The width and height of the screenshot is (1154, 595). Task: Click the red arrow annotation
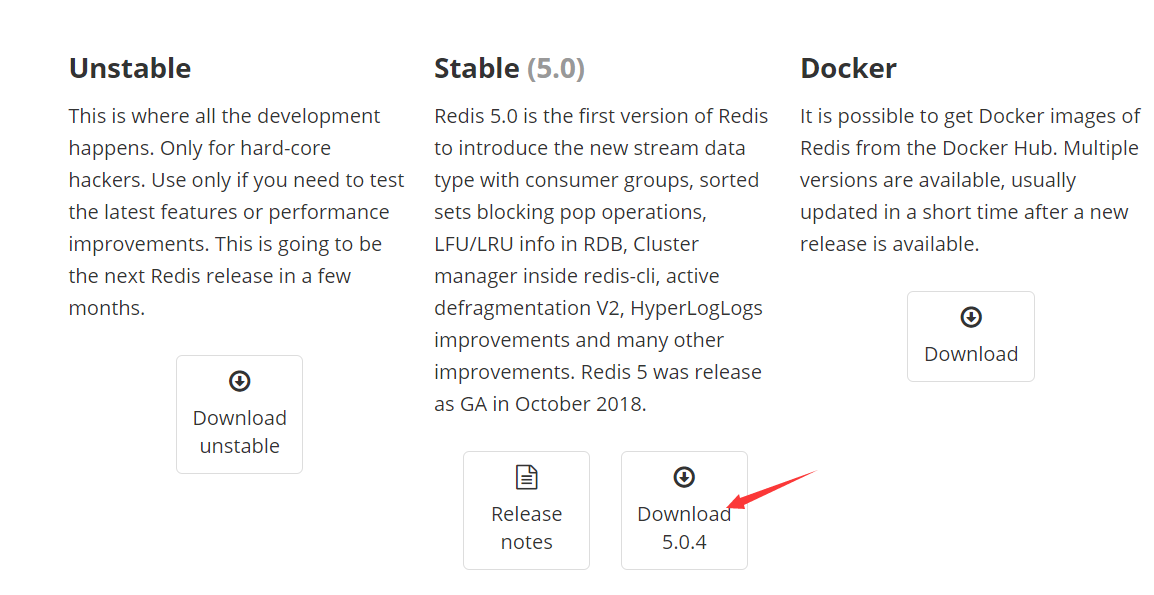click(x=771, y=489)
